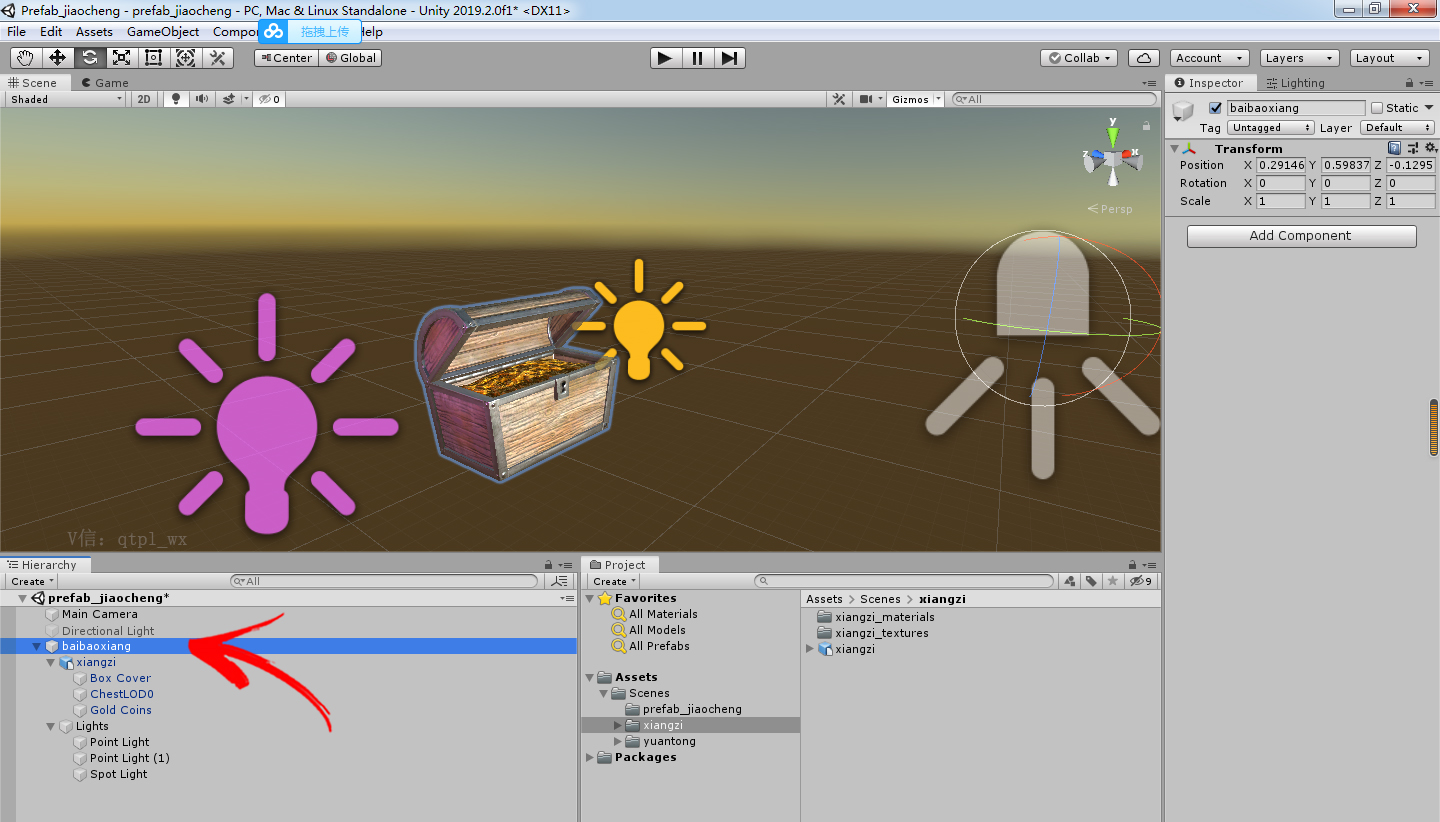Lock the Hierarchy panel
This screenshot has width=1440, height=822.
(x=548, y=565)
